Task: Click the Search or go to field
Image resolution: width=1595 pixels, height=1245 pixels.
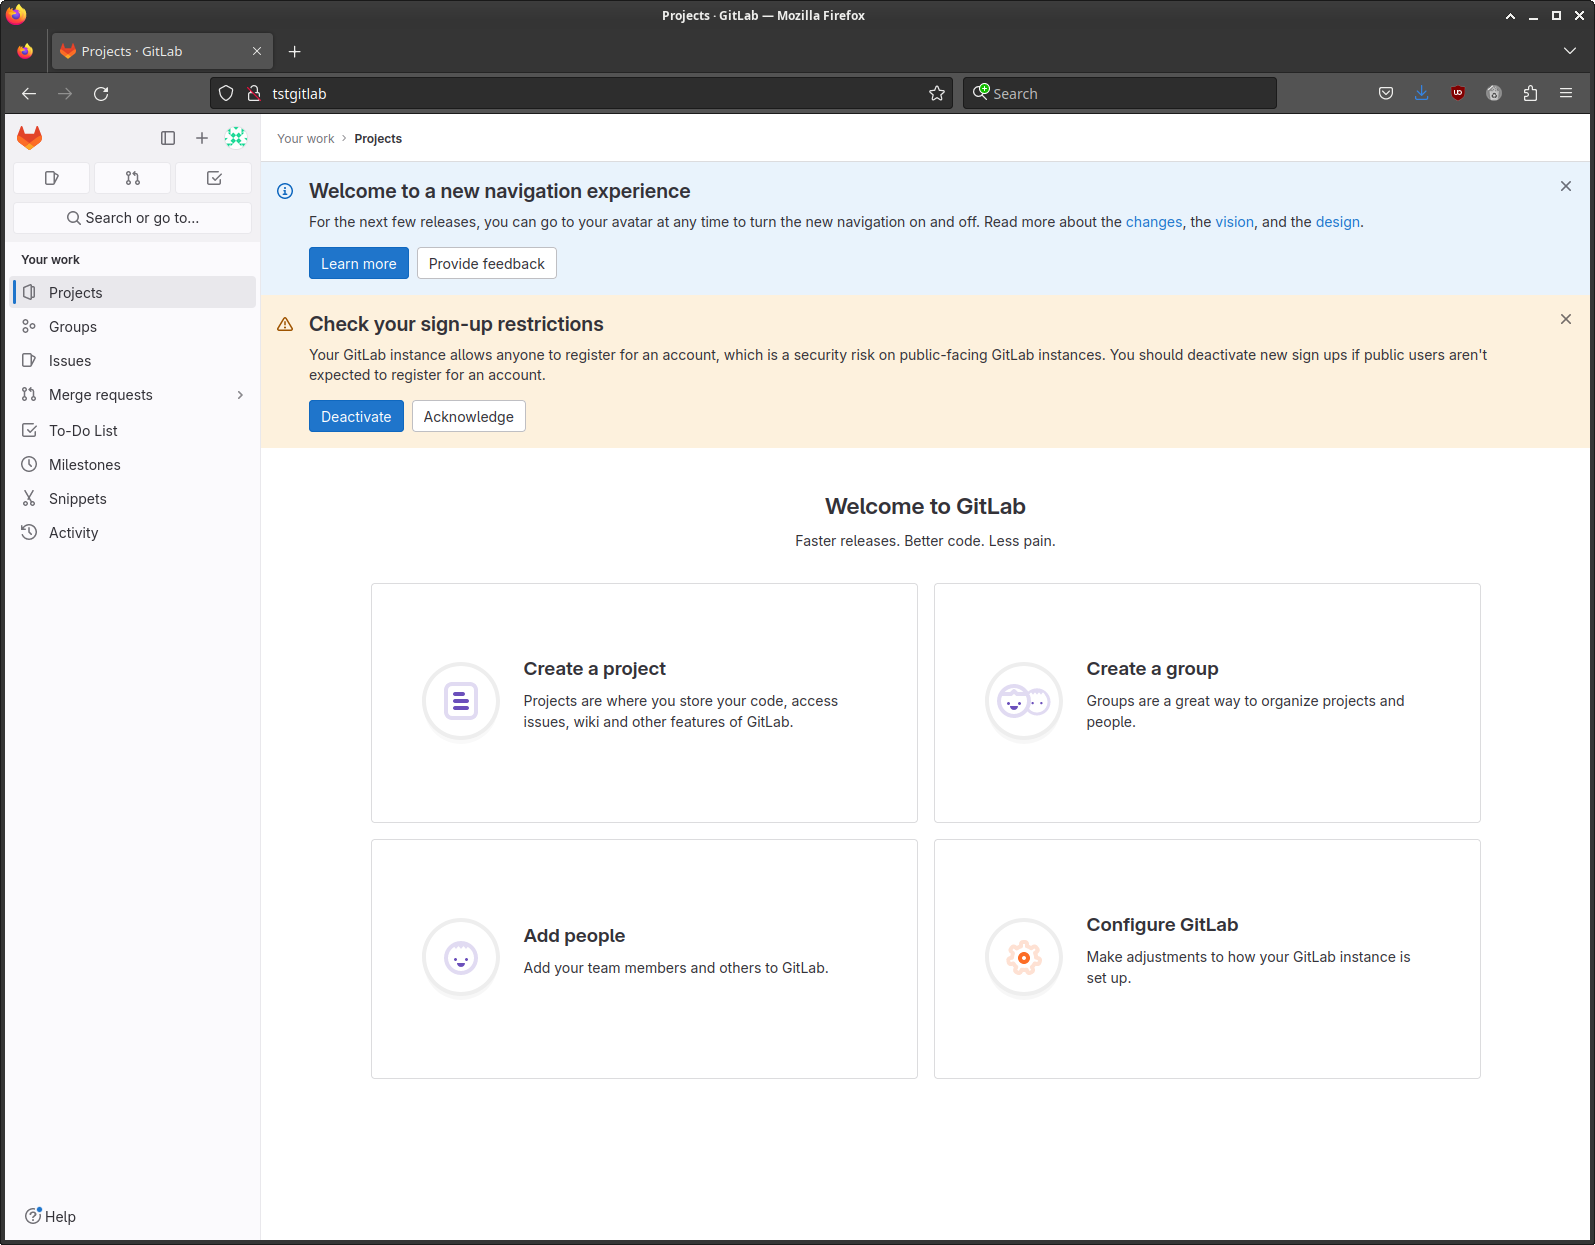Action: point(133,218)
